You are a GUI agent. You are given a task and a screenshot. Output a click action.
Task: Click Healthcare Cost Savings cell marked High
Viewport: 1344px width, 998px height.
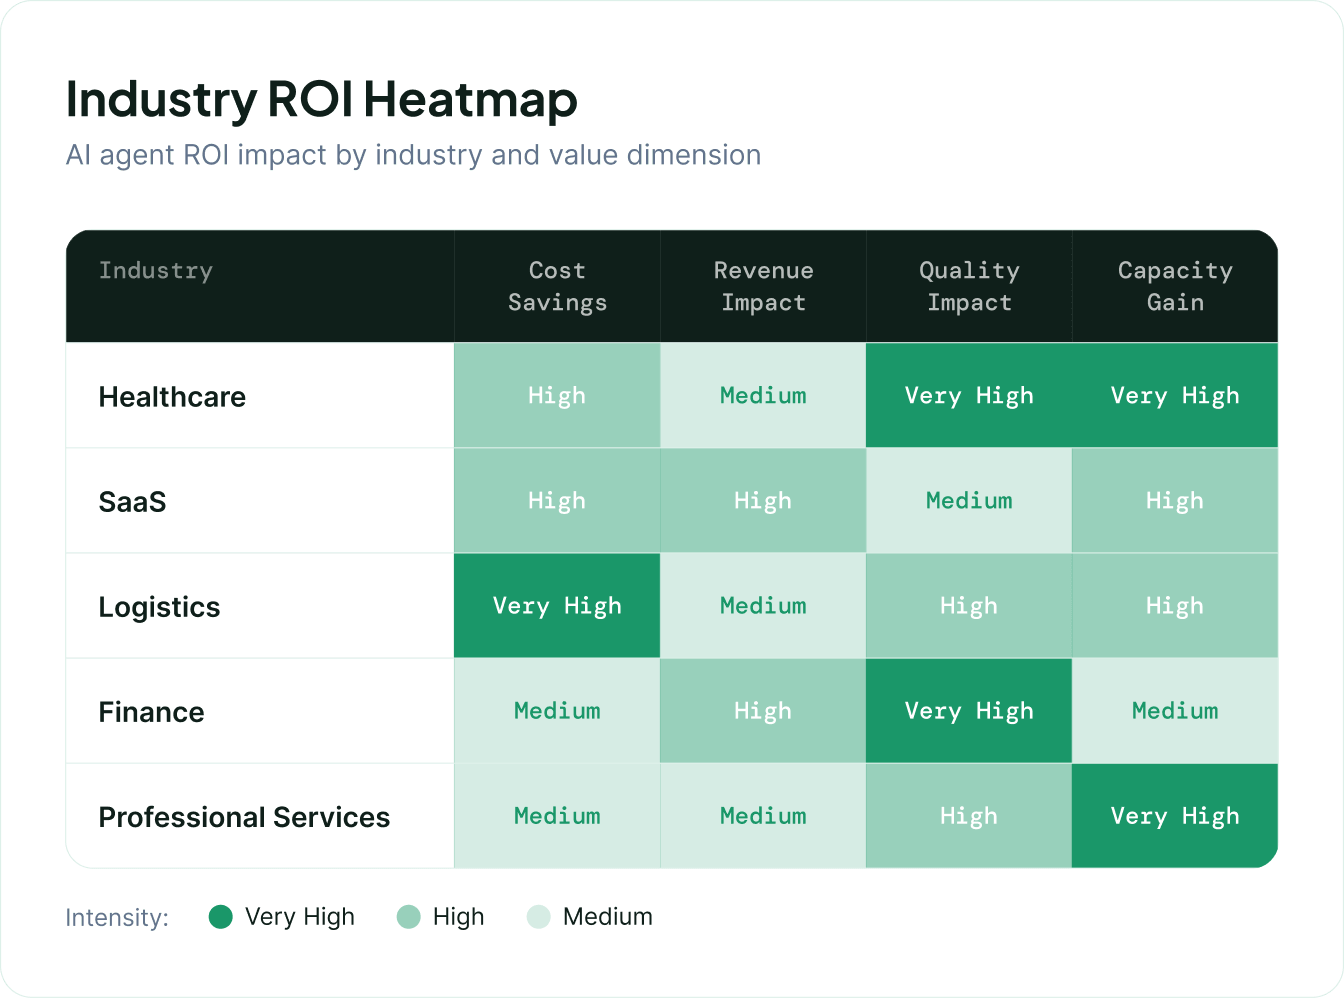point(557,395)
